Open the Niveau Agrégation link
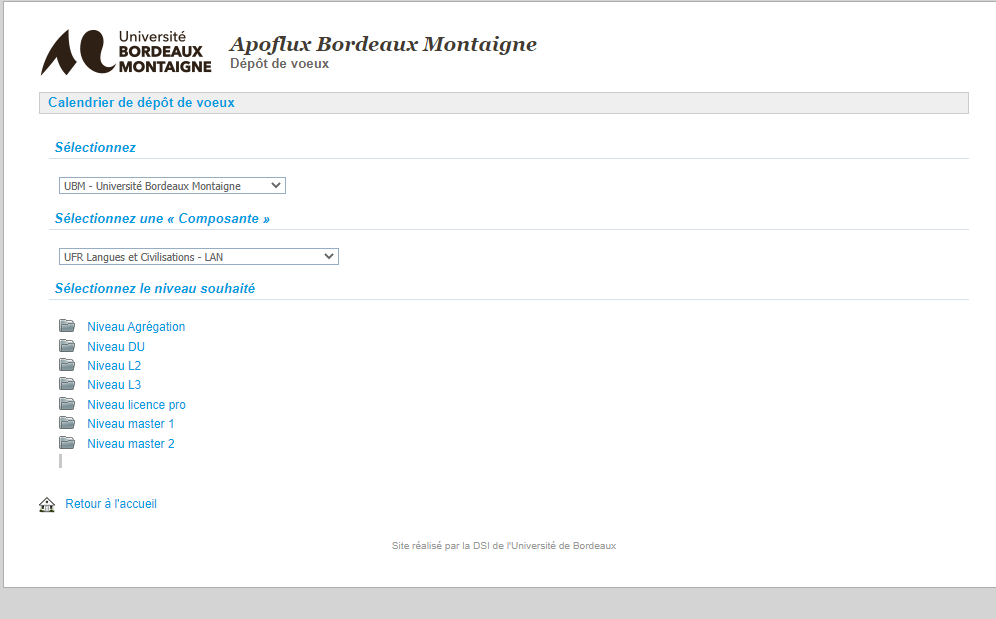996x619 pixels. coord(136,327)
